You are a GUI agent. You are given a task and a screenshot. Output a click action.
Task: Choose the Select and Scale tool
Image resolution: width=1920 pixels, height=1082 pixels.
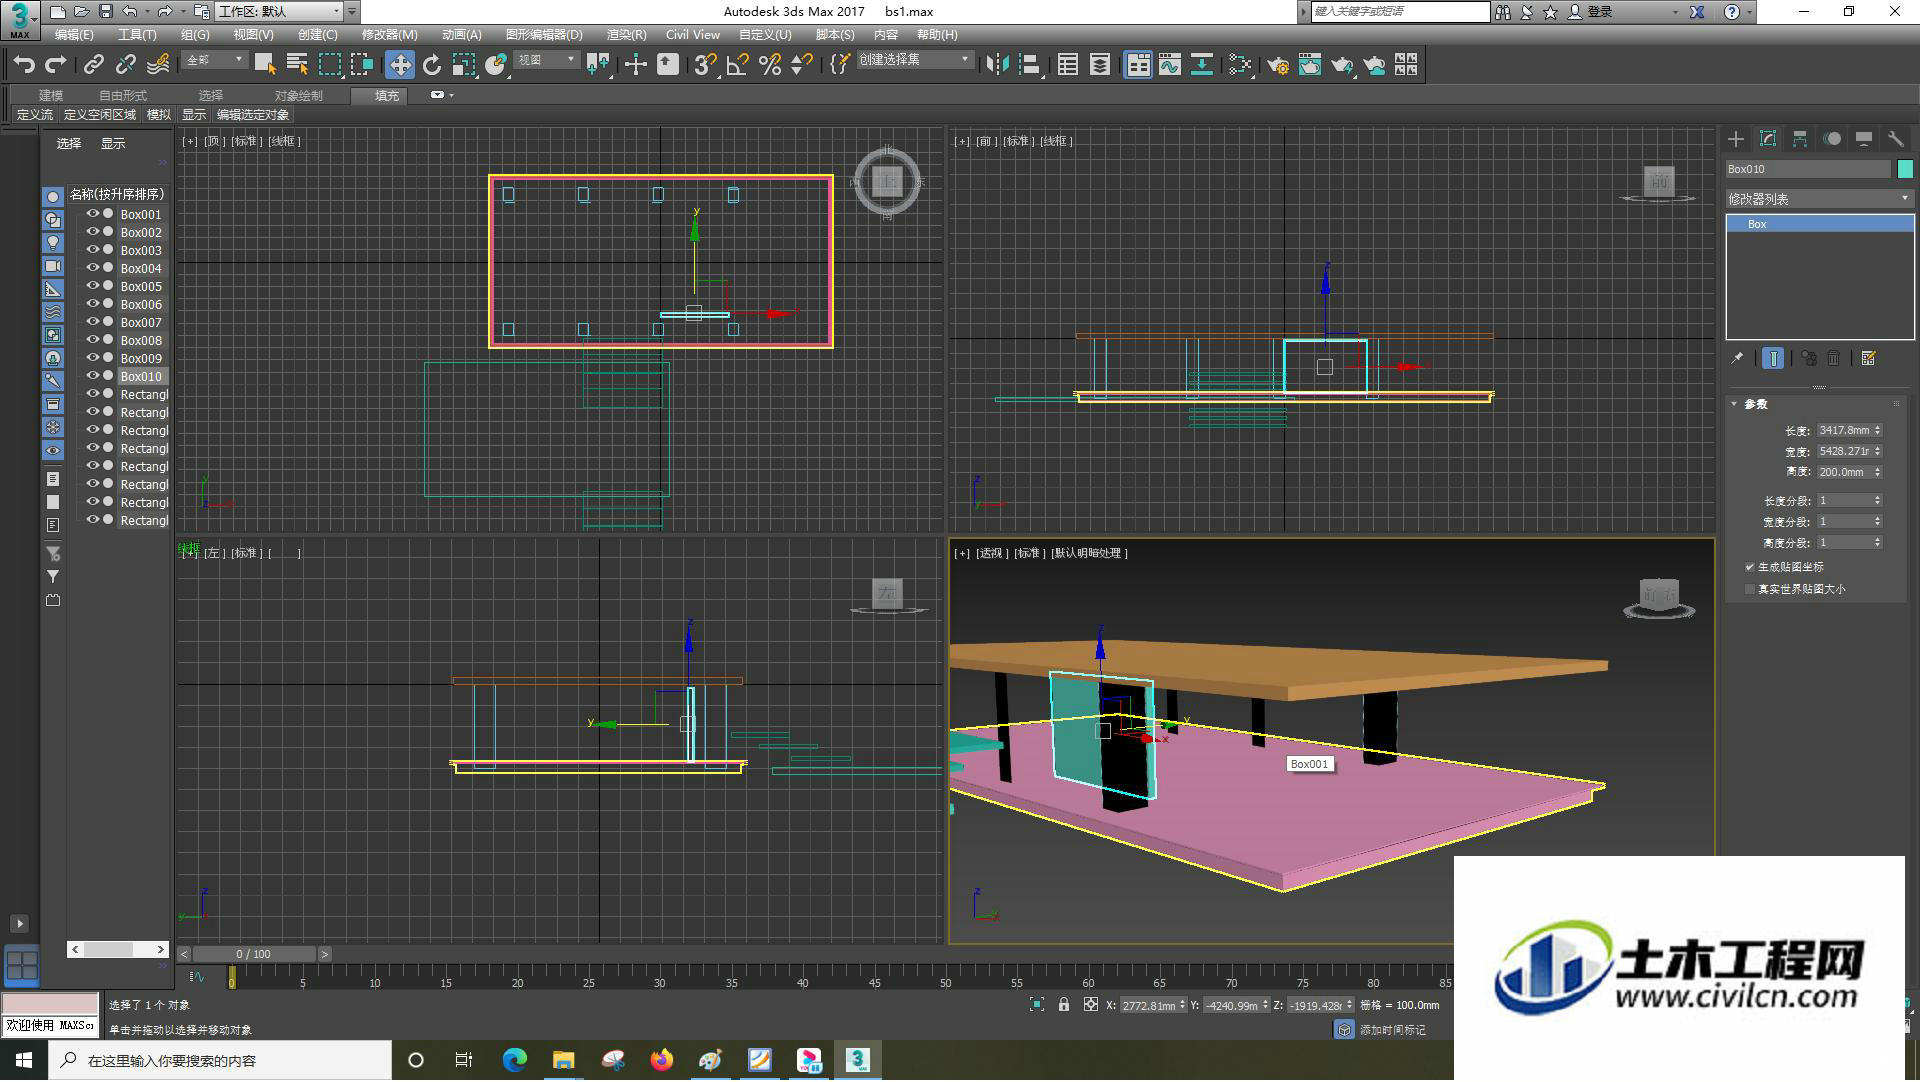464,65
